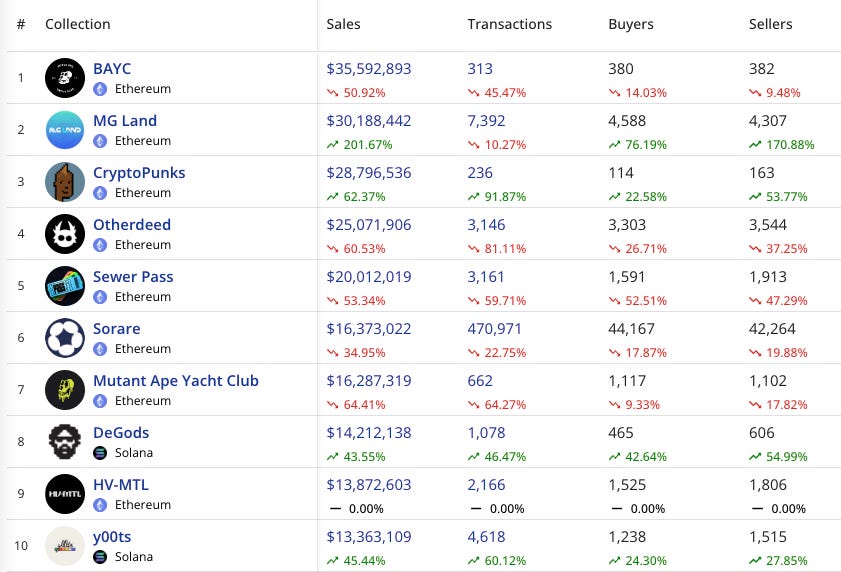Click the Solana icon under DeGods

coord(100,453)
